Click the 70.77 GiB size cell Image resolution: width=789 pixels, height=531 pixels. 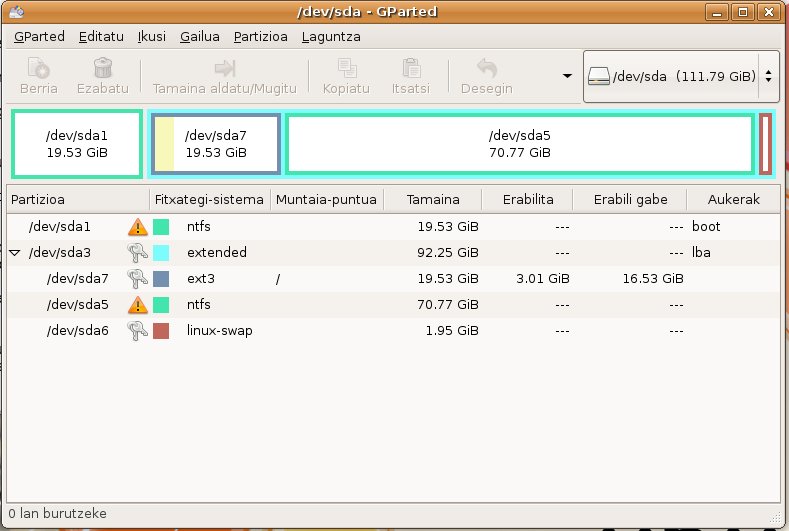click(447, 305)
